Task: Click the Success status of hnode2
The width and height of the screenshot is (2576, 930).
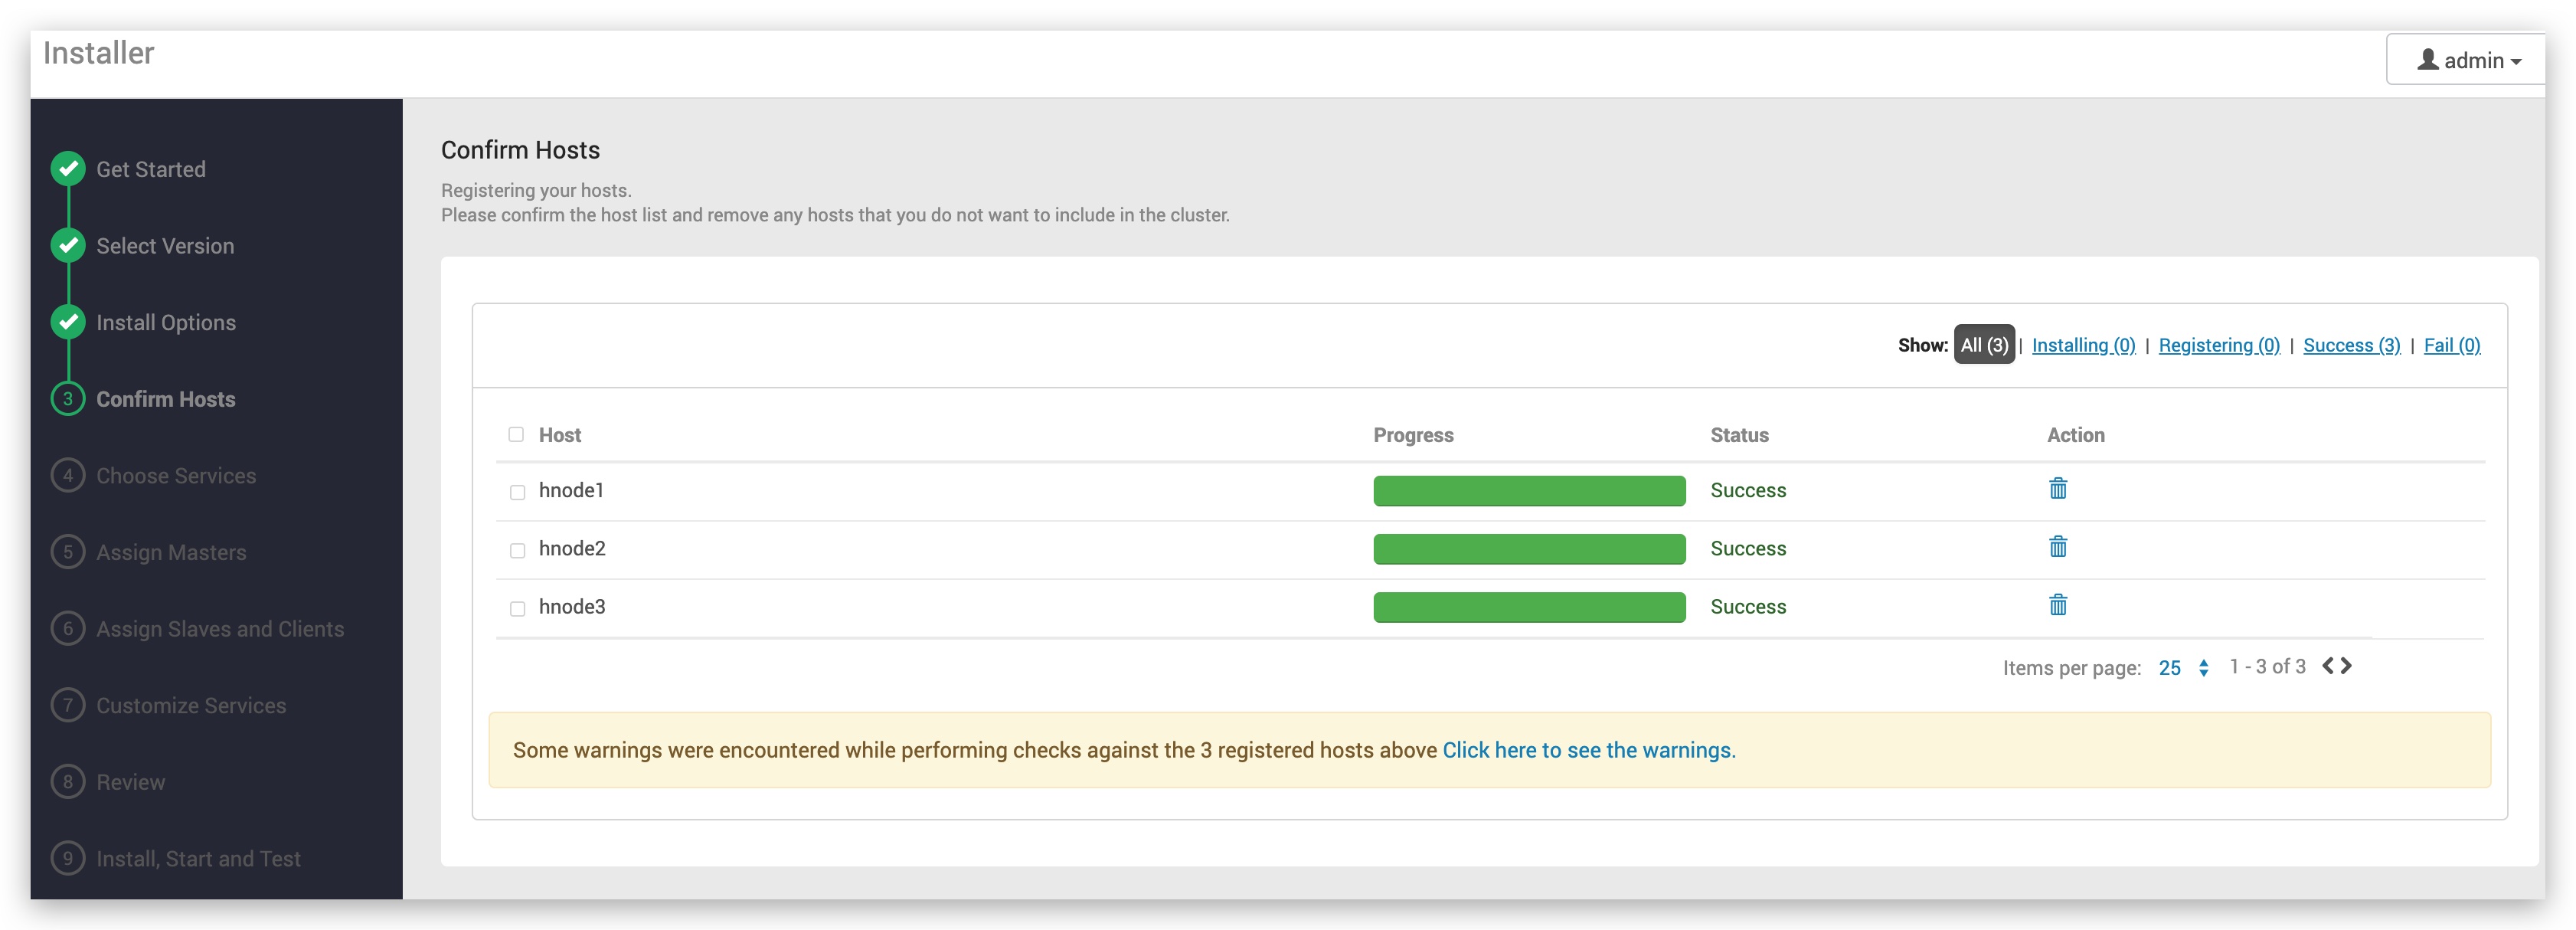Action: pos(1748,548)
